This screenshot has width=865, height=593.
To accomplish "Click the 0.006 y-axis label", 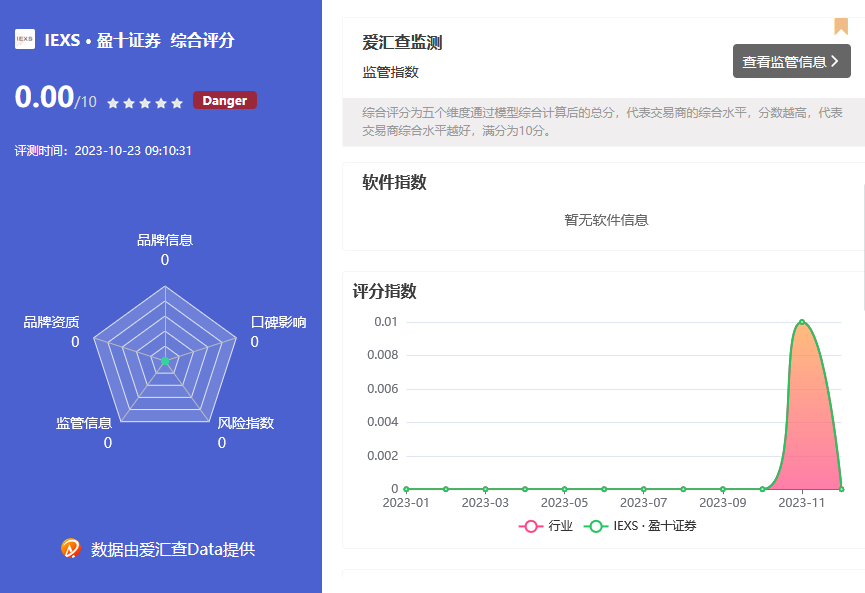I will pos(383,389).
